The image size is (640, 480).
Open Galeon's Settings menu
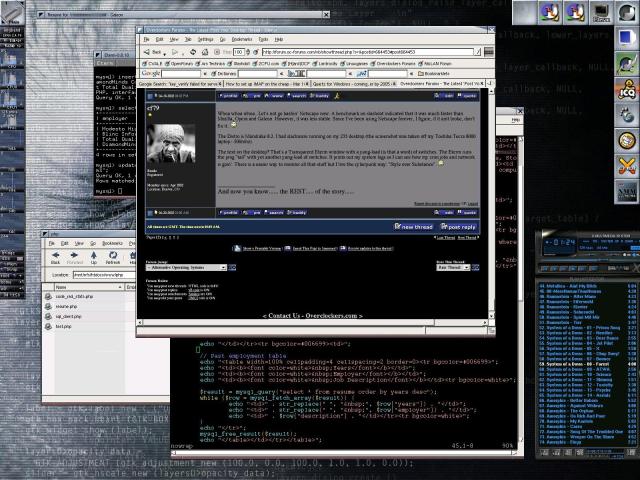click(x=205, y=39)
